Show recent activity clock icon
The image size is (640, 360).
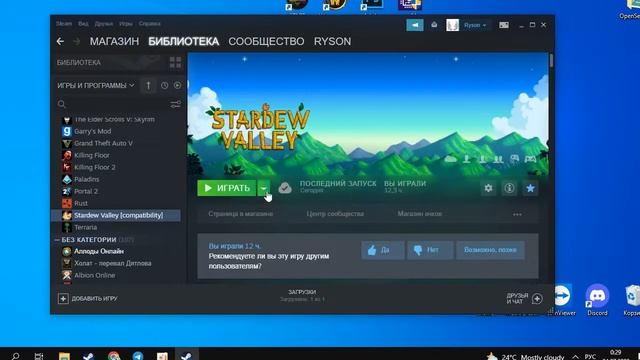(164, 85)
